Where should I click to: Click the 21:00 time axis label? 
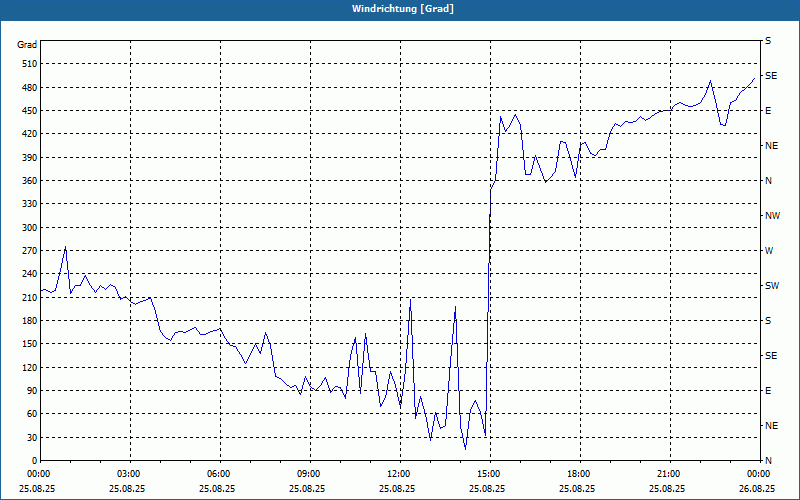667,474
